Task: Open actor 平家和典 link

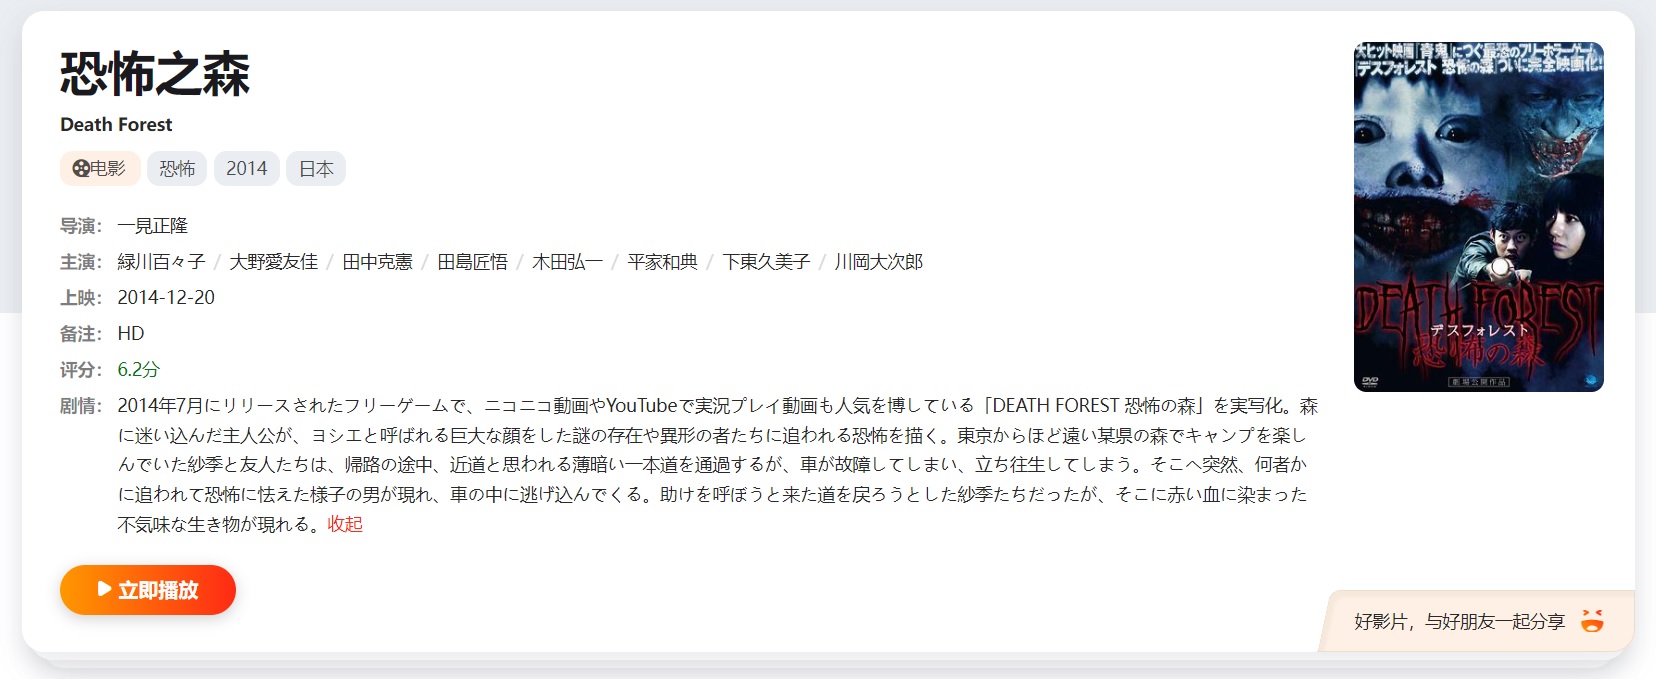Action: 663,262
